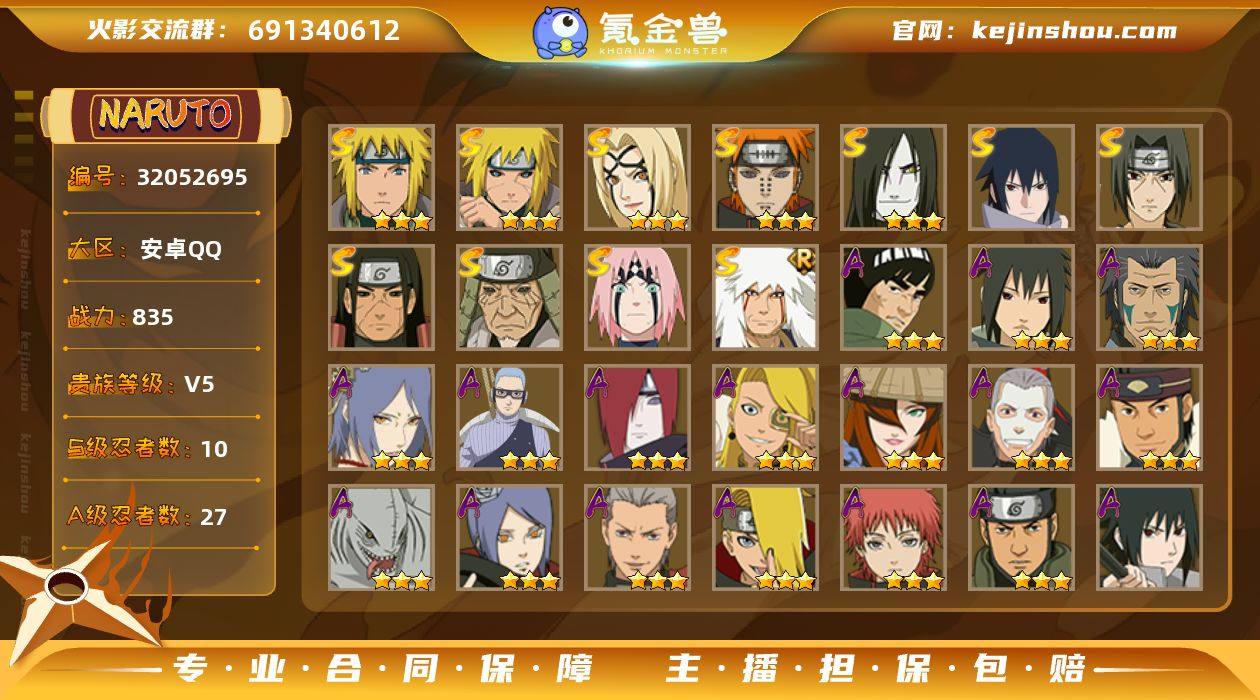Select the grey shark Samehada A-rank portrait
The image size is (1260, 700).
pyautogui.click(x=381, y=537)
